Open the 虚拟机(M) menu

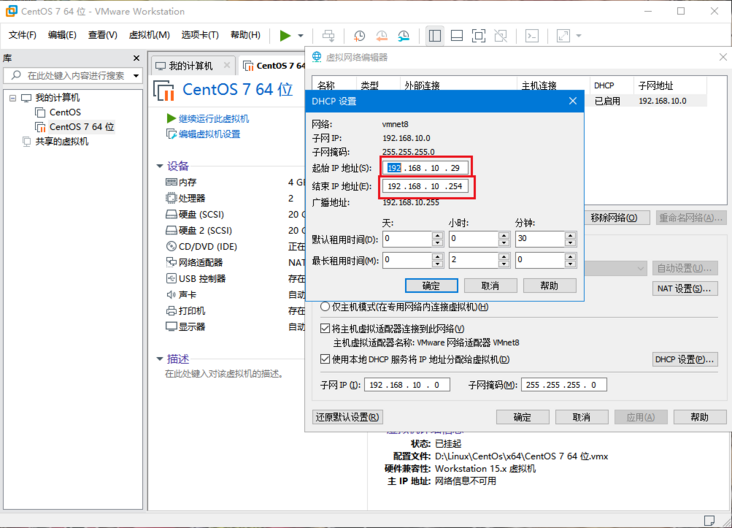tap(149, 35)
